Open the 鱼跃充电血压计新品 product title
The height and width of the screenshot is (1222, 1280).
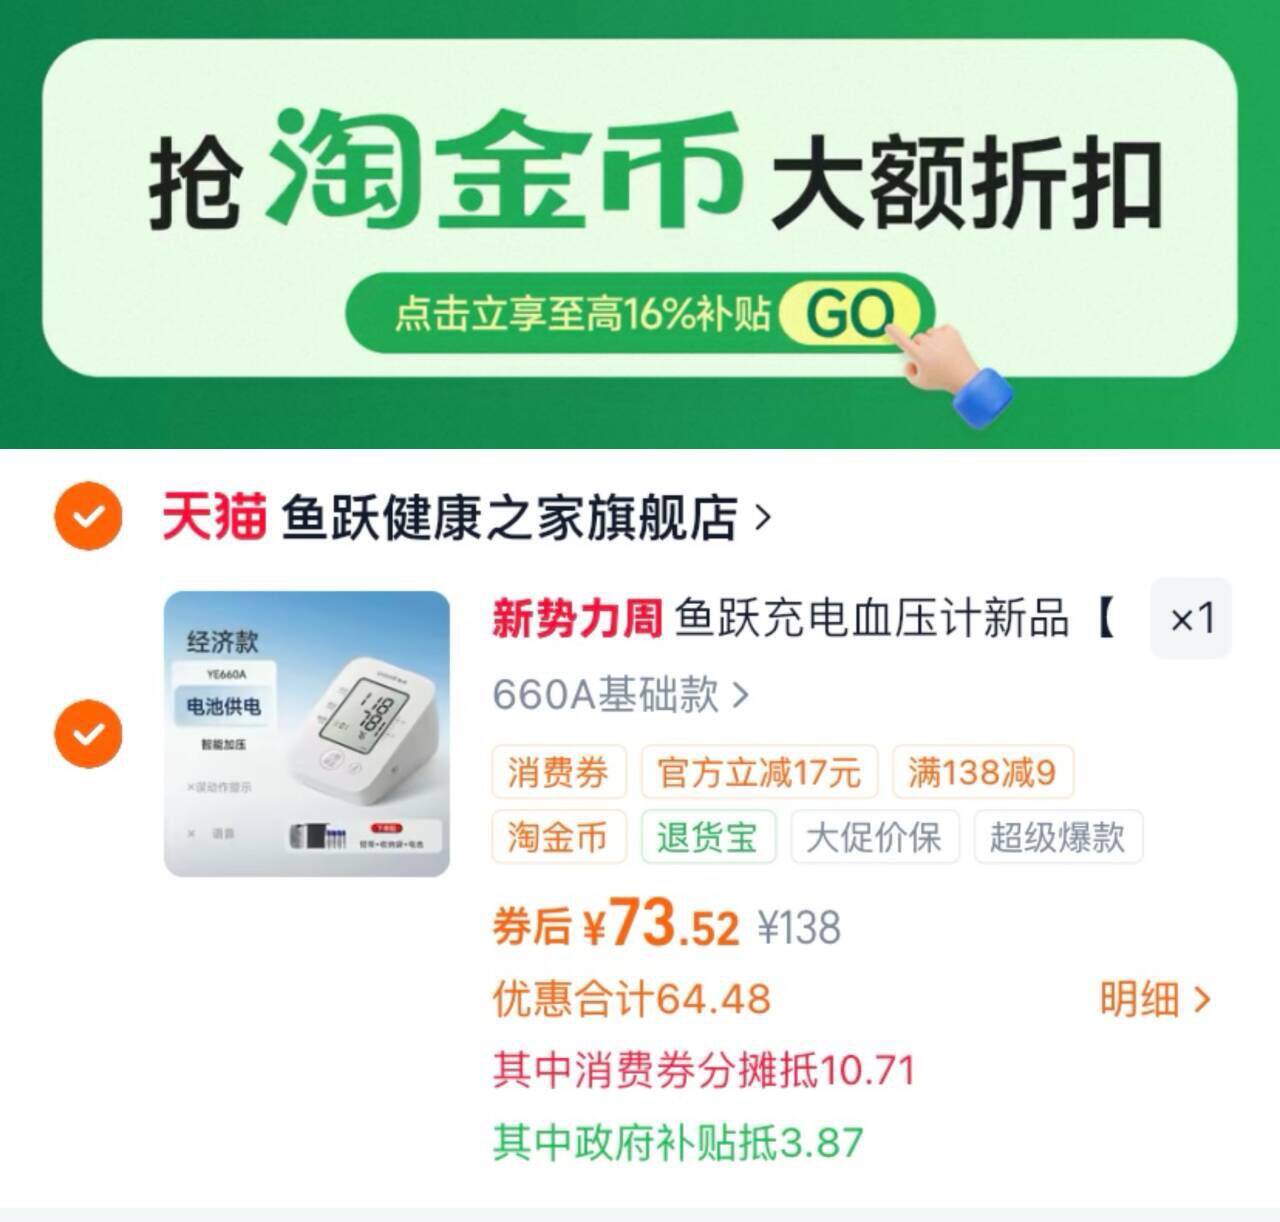(871, 618)
